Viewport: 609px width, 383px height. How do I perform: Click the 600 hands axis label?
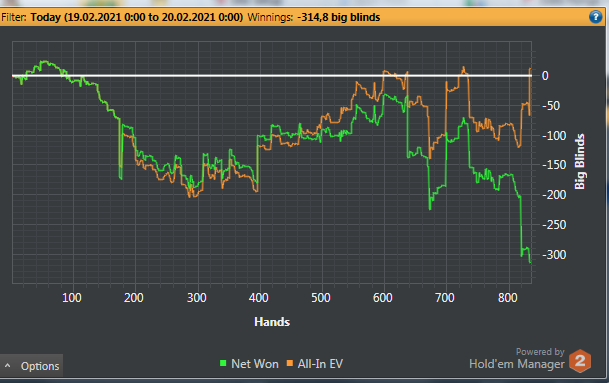(383, 298)
